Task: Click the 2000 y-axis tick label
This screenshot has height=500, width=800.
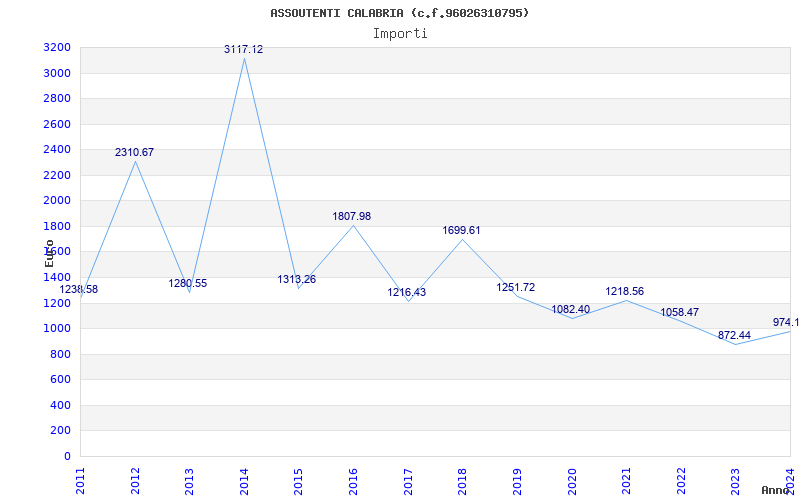Action: [x=57, y=201]
